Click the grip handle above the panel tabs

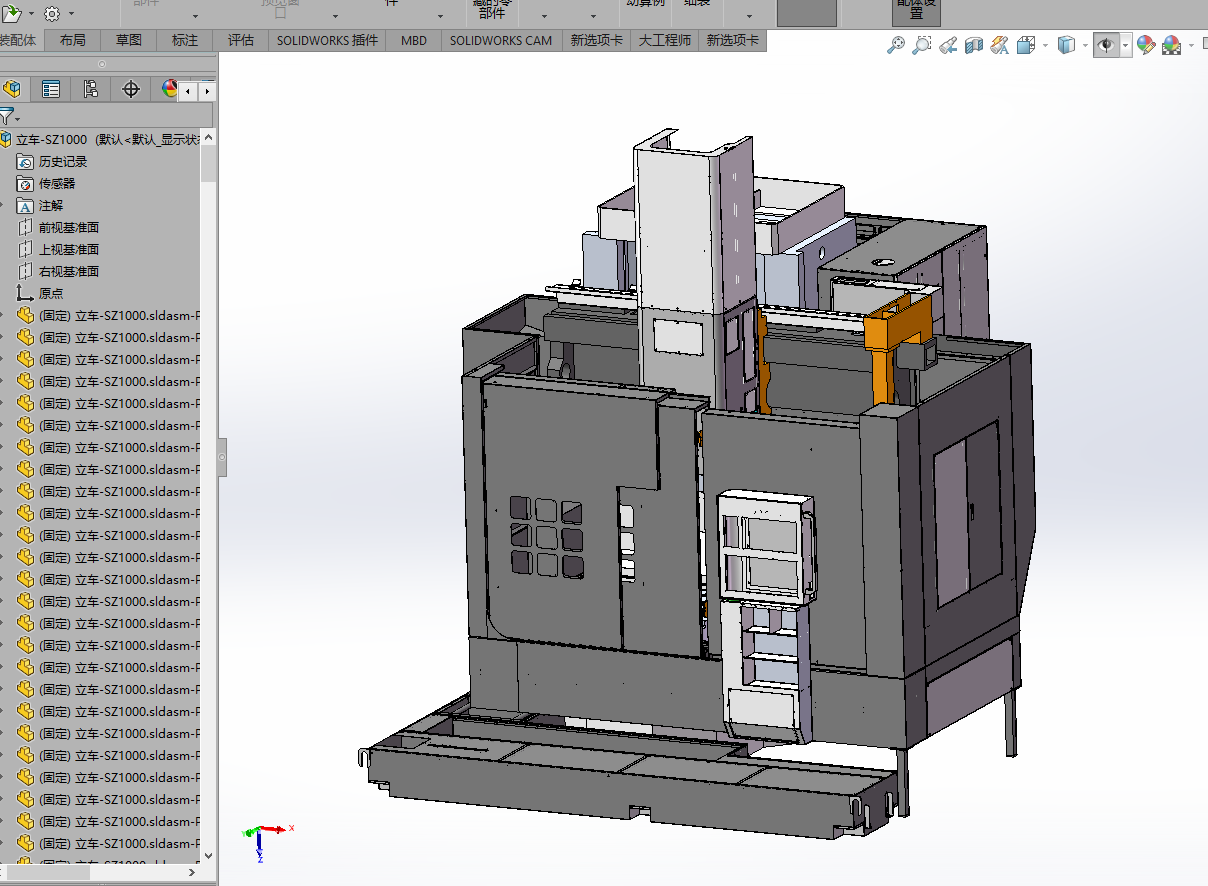(101, 64)
